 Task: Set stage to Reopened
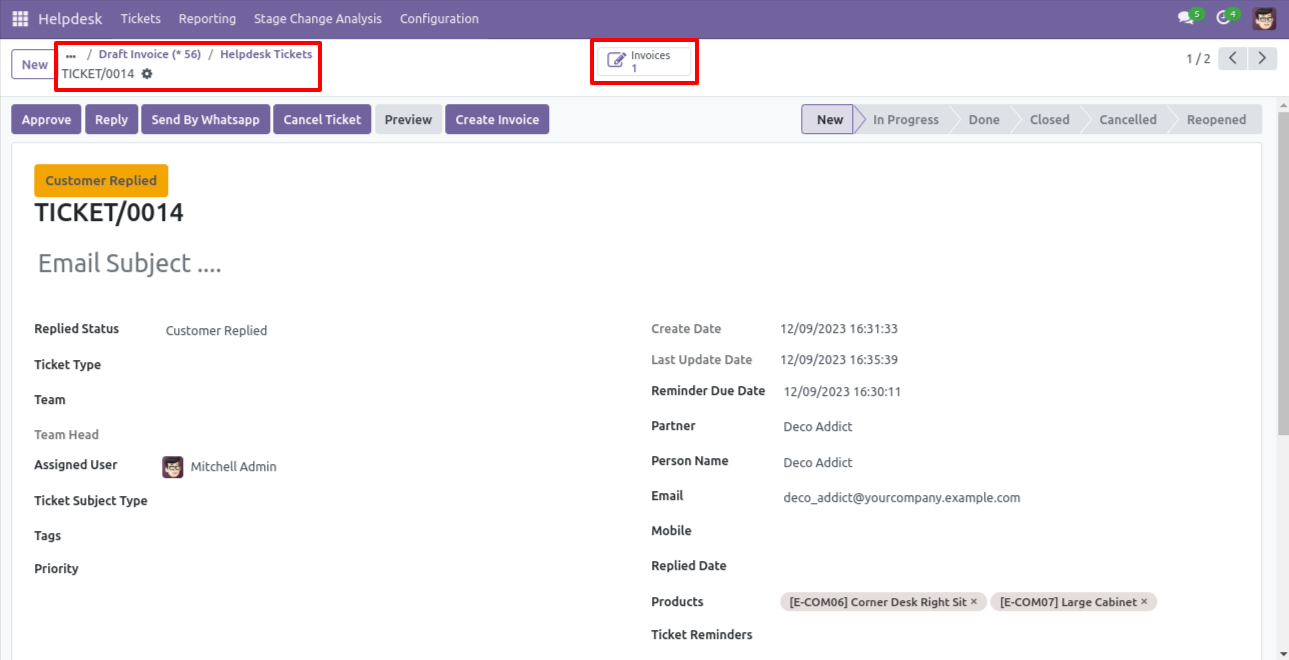point(1216,120)
